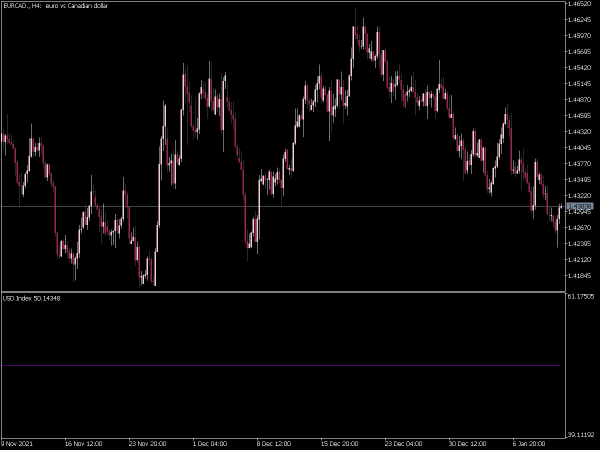Click the 23 Nov 20:00 time label
This screenshot has height=450, width=600.
click(147, 444)
